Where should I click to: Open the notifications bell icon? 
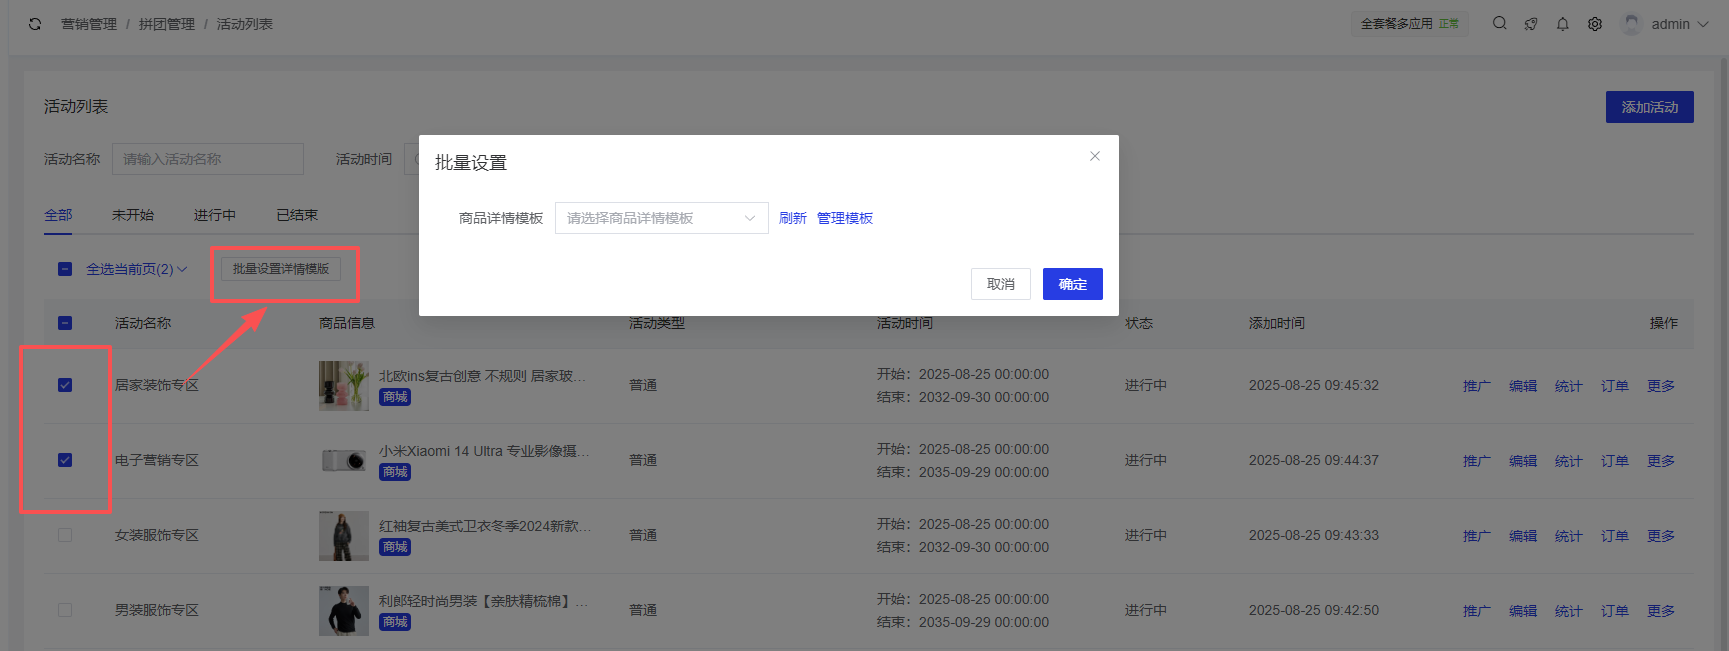pyautogui.click(x=1563, y=24)
